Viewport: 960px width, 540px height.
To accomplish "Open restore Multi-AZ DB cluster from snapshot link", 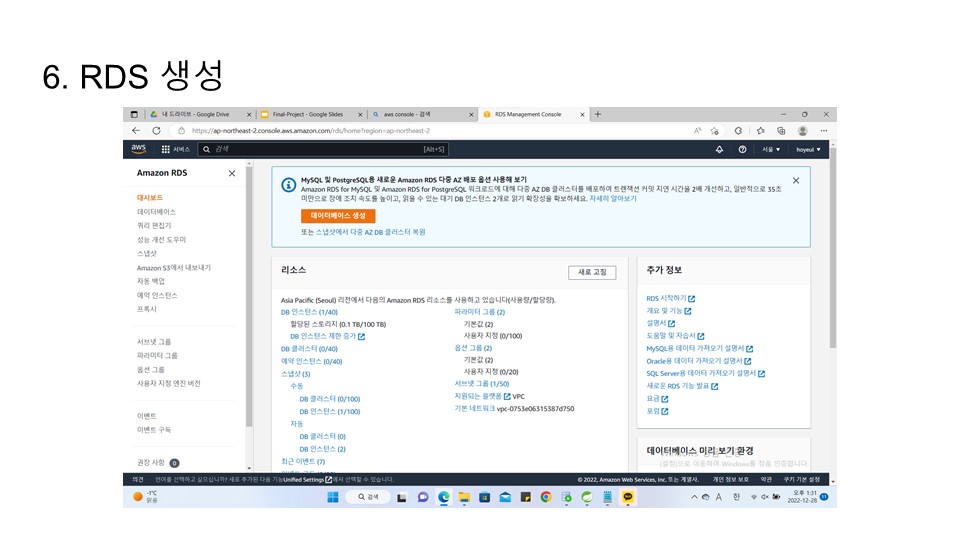I will coord(370,232).
